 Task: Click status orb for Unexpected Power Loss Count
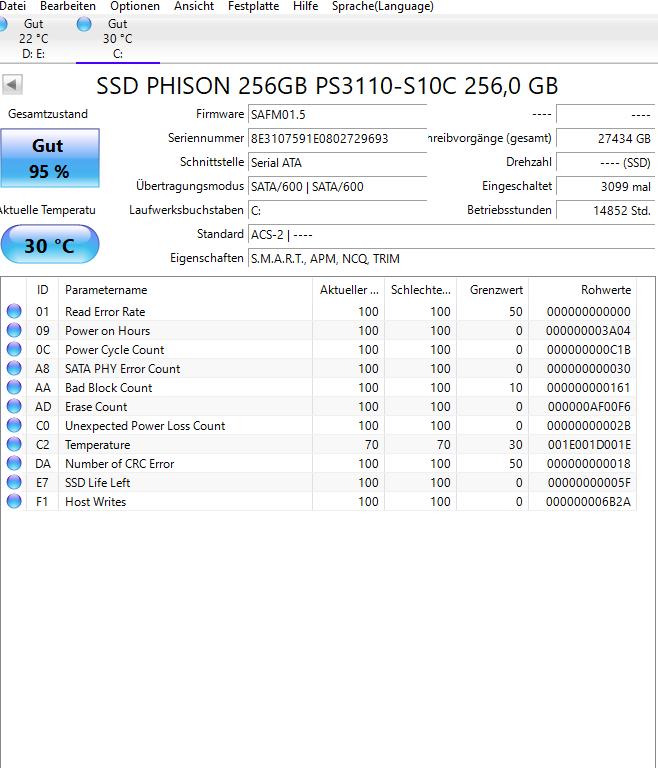pos(14,425)
